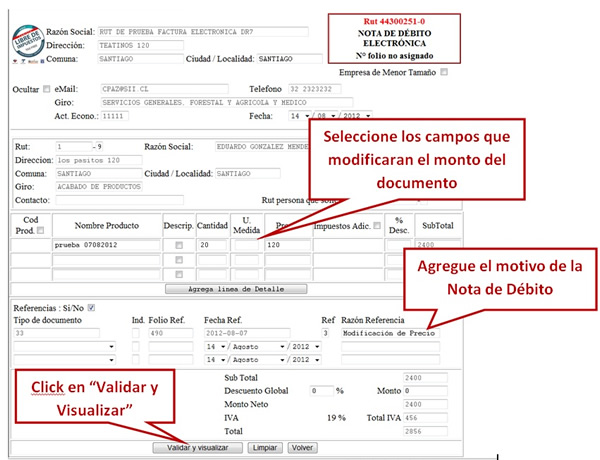The width and height of the screenshot is (600, 460).
Task: Click receiver Giro field ACABADO DE PRODUCTOS
Action: tap(99, 186)
